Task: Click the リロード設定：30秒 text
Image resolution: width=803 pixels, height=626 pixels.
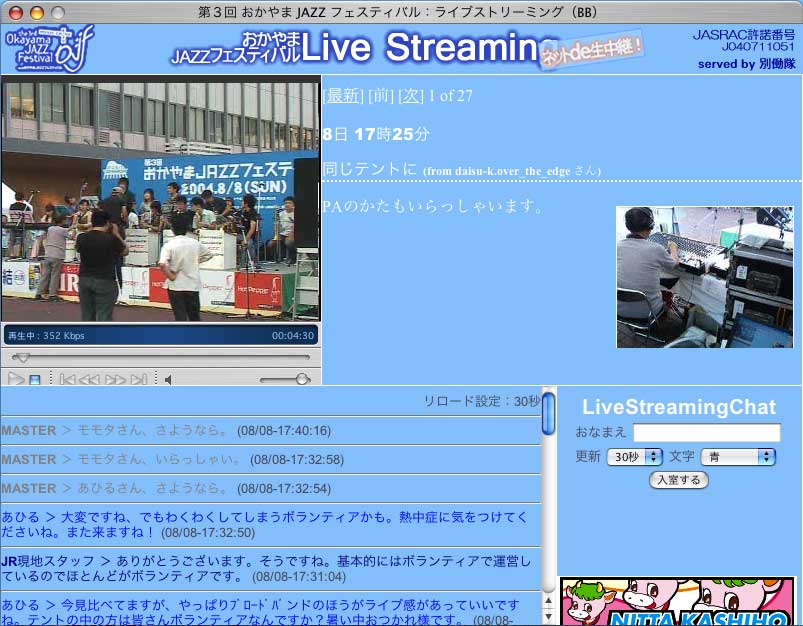Action: click(481, 401)
